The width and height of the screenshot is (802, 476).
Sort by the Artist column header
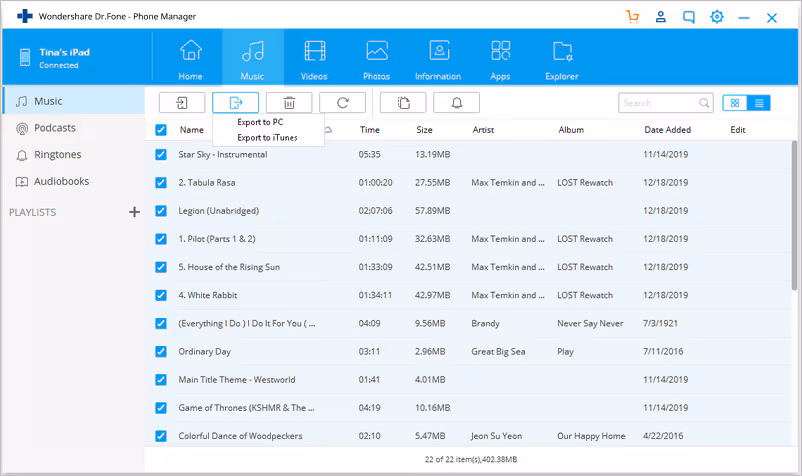click(x=483, y=130)
